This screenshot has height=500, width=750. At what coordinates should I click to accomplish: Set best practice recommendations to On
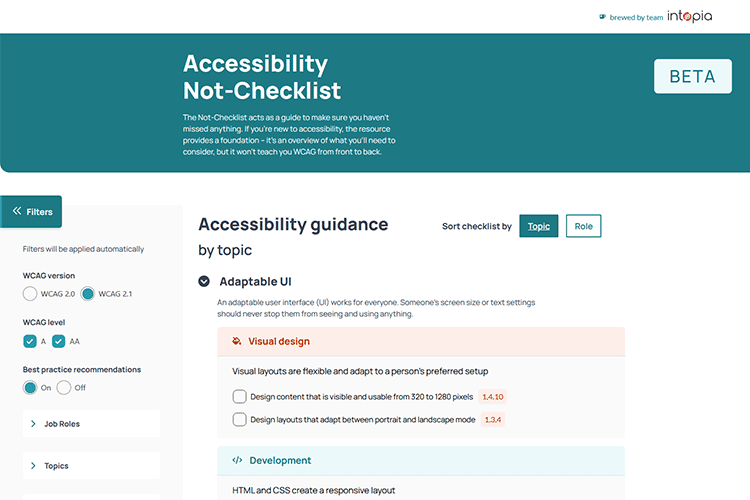[30, 388]
